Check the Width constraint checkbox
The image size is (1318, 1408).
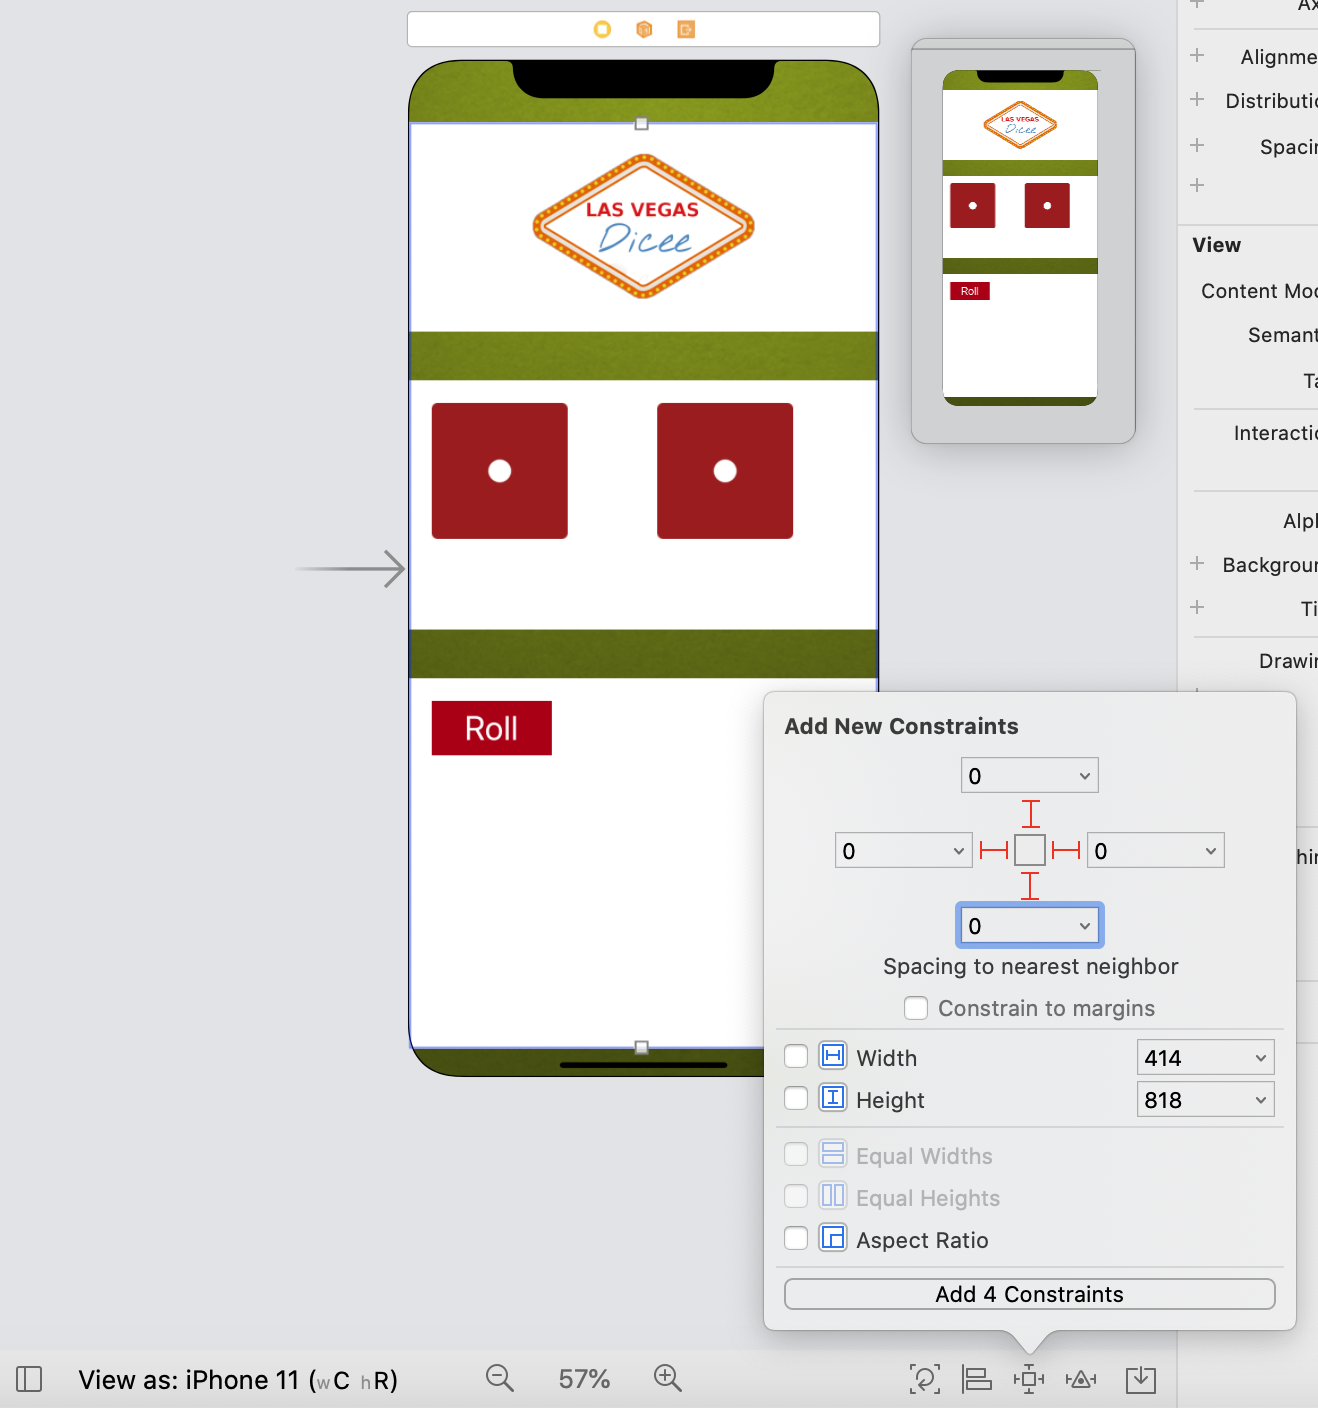[x=796, y=1057]
